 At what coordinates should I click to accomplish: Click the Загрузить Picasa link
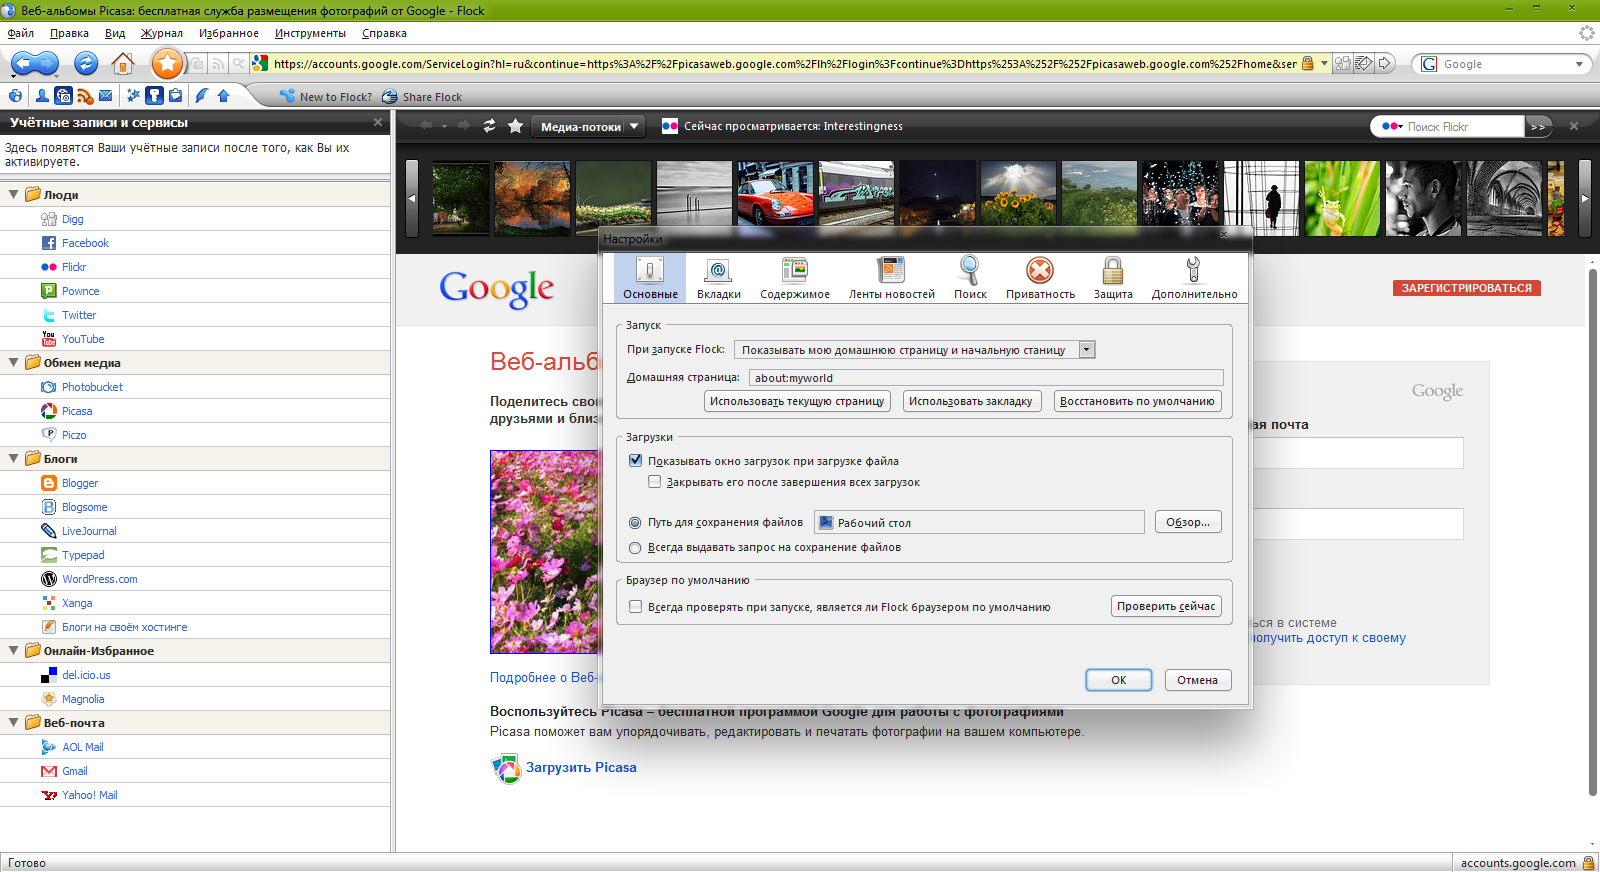pos(581,767)
